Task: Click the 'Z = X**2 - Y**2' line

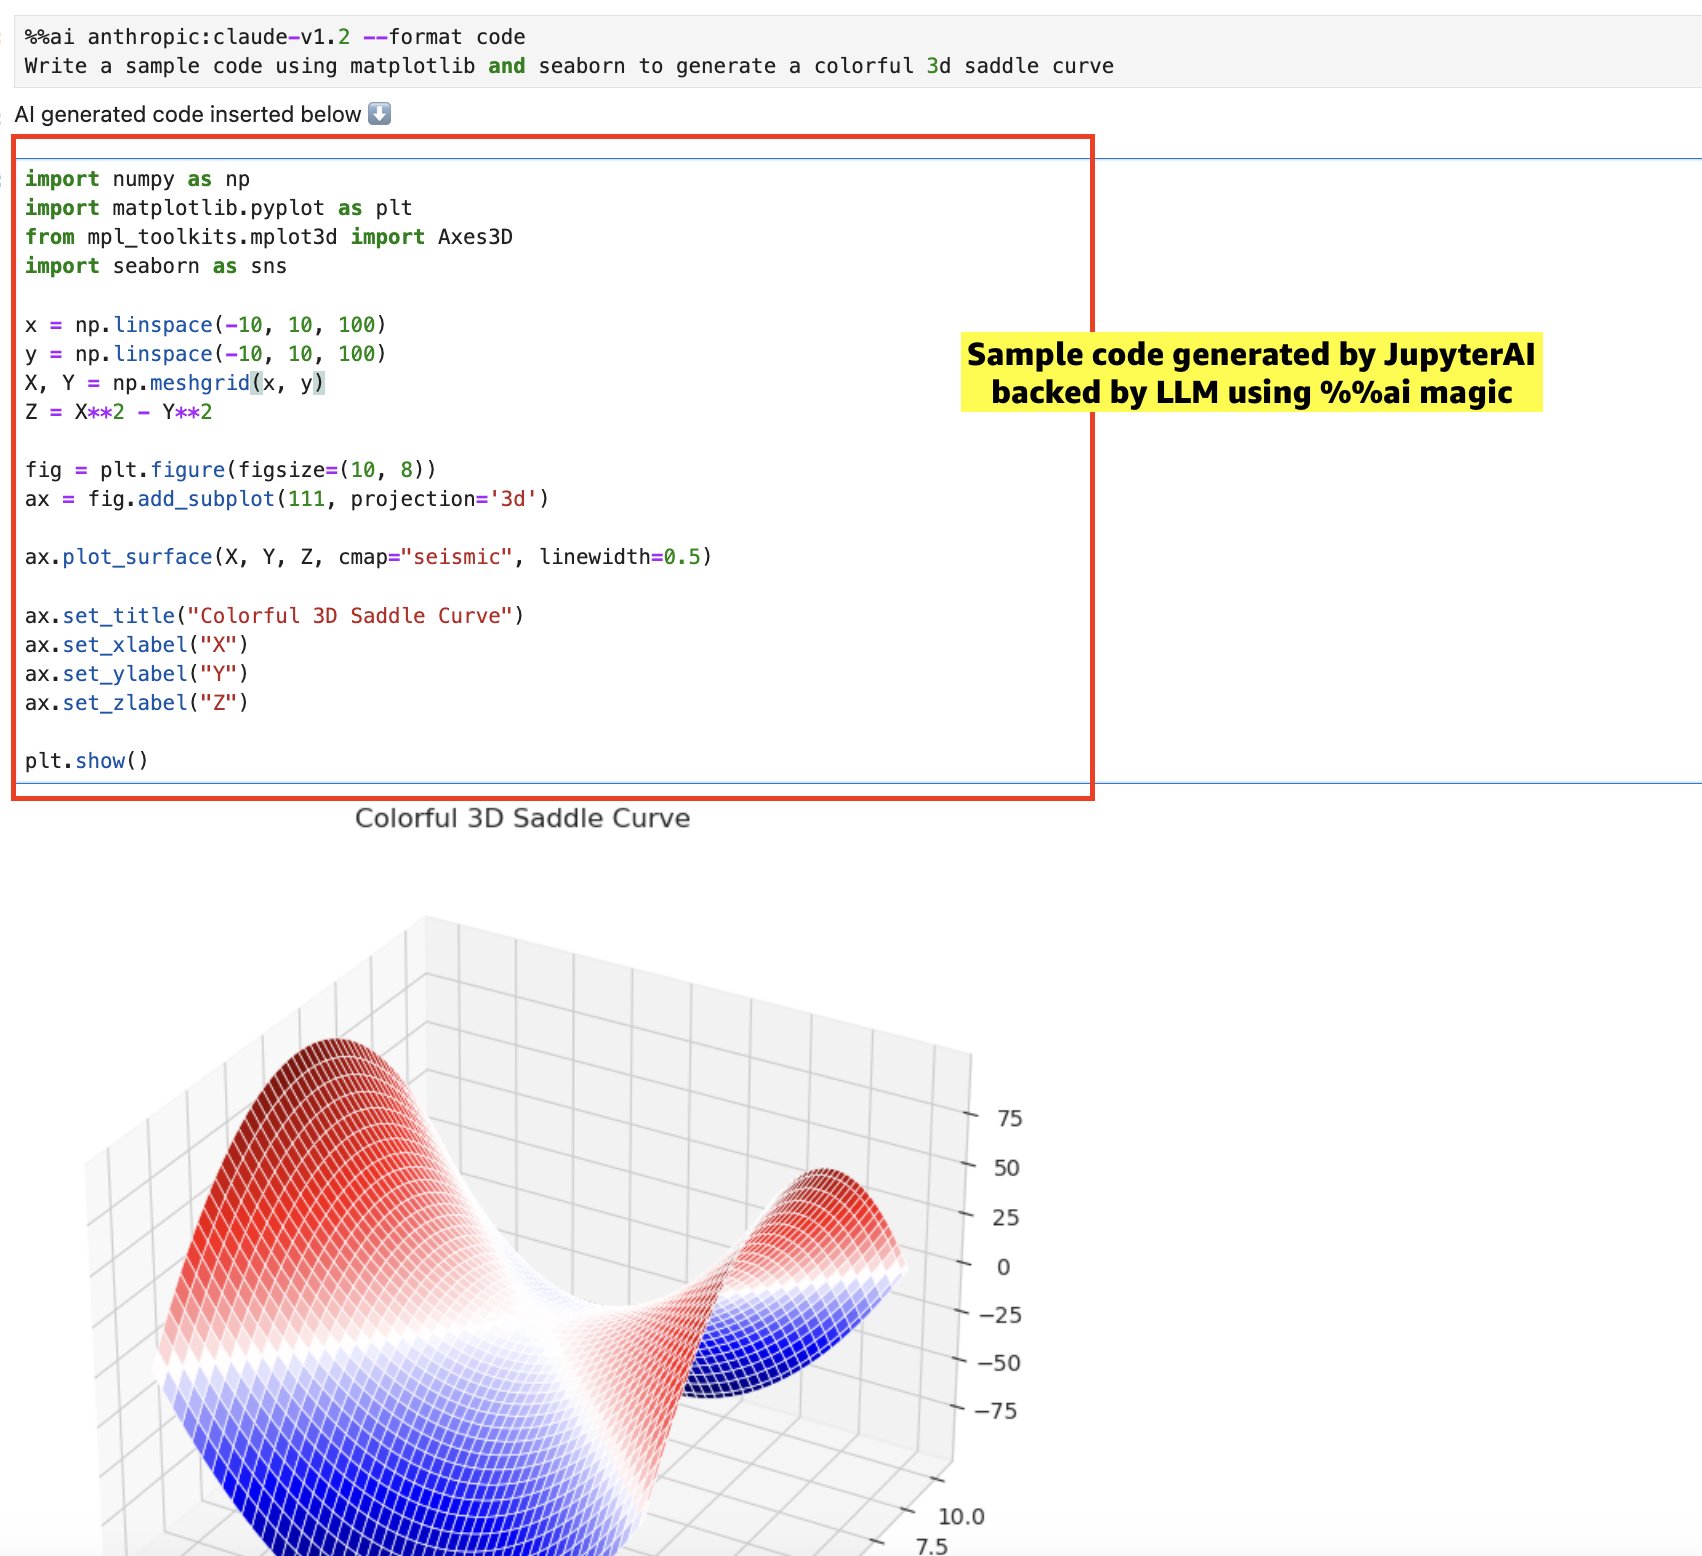Action: tap(118, 412)
